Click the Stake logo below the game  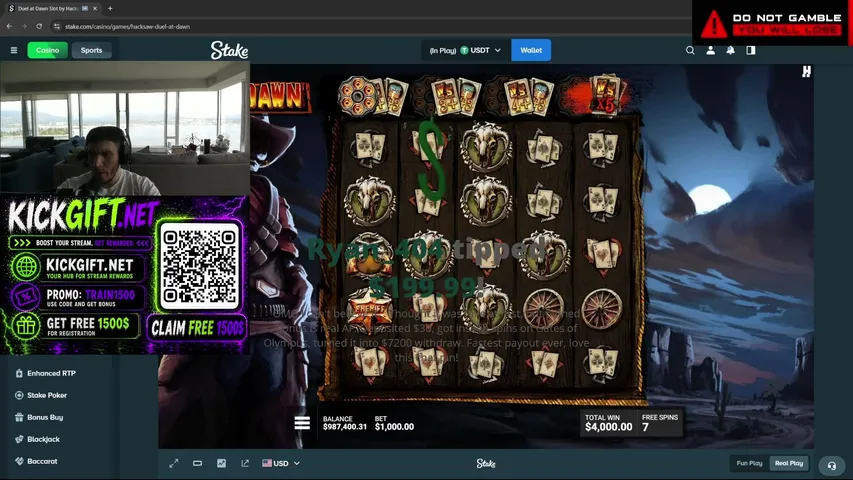486,463
